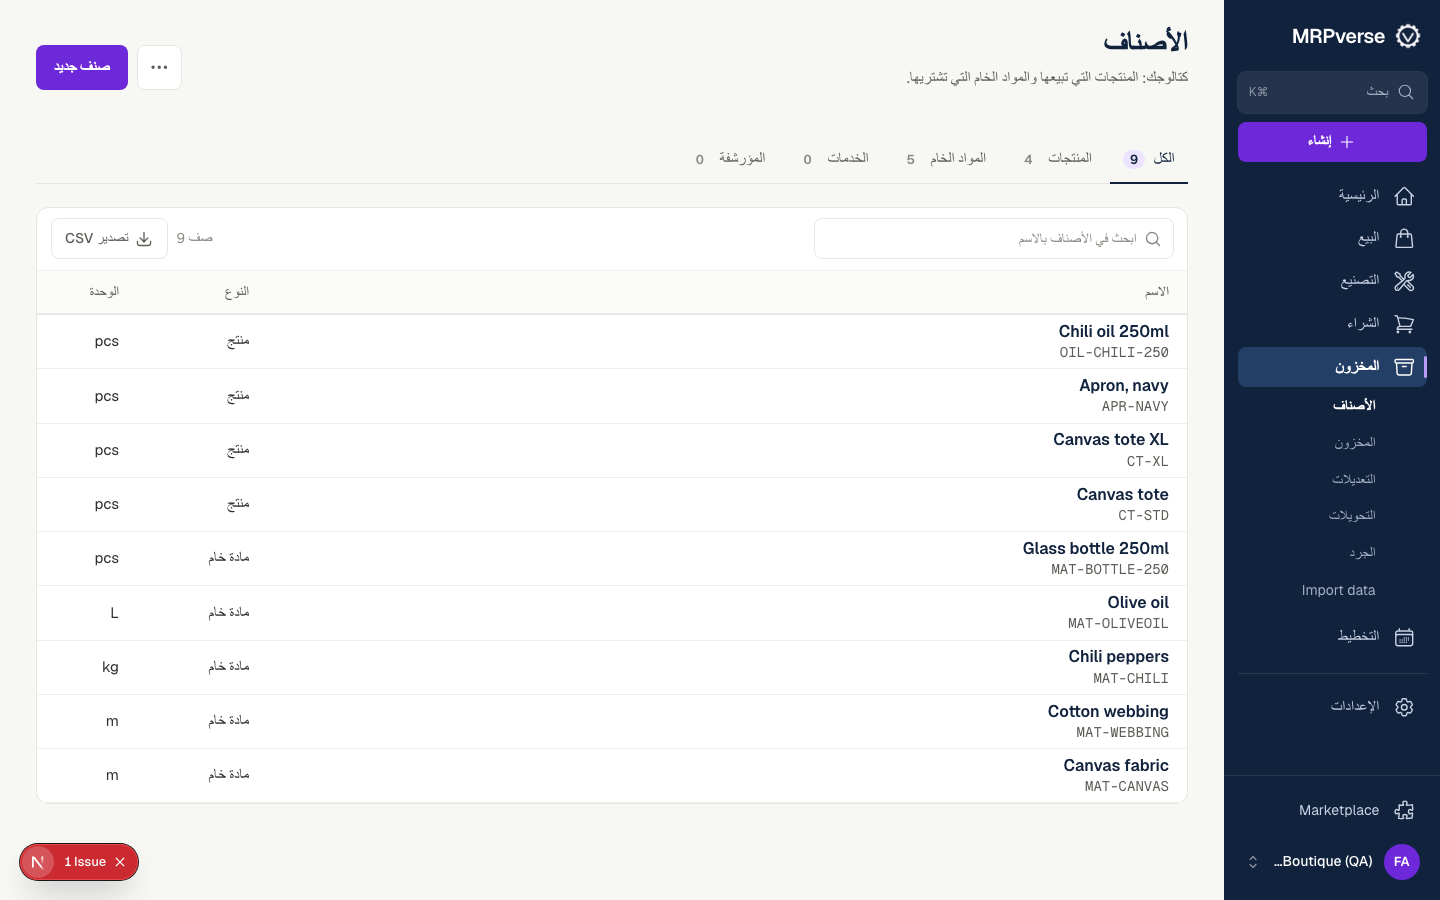Click the صنف جديد button

(82, 67)
